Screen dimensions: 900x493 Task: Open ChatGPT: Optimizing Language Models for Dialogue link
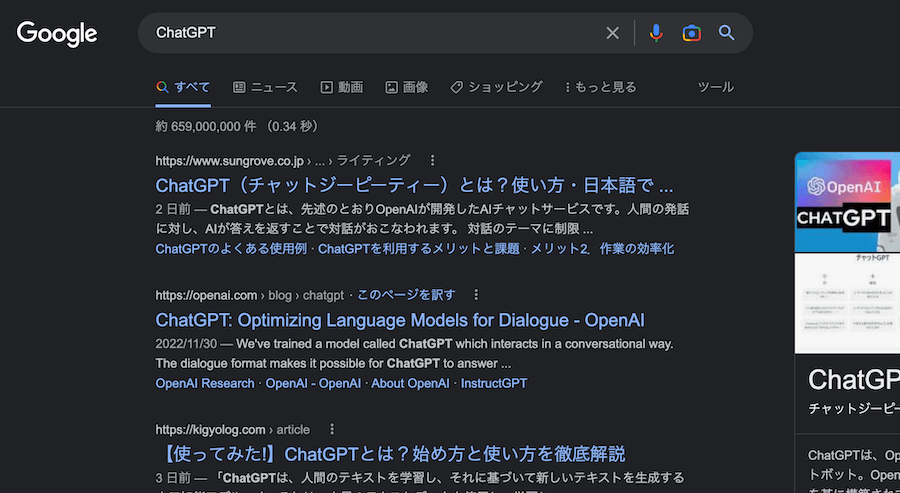pyautogui.click(x=400, y=320)
